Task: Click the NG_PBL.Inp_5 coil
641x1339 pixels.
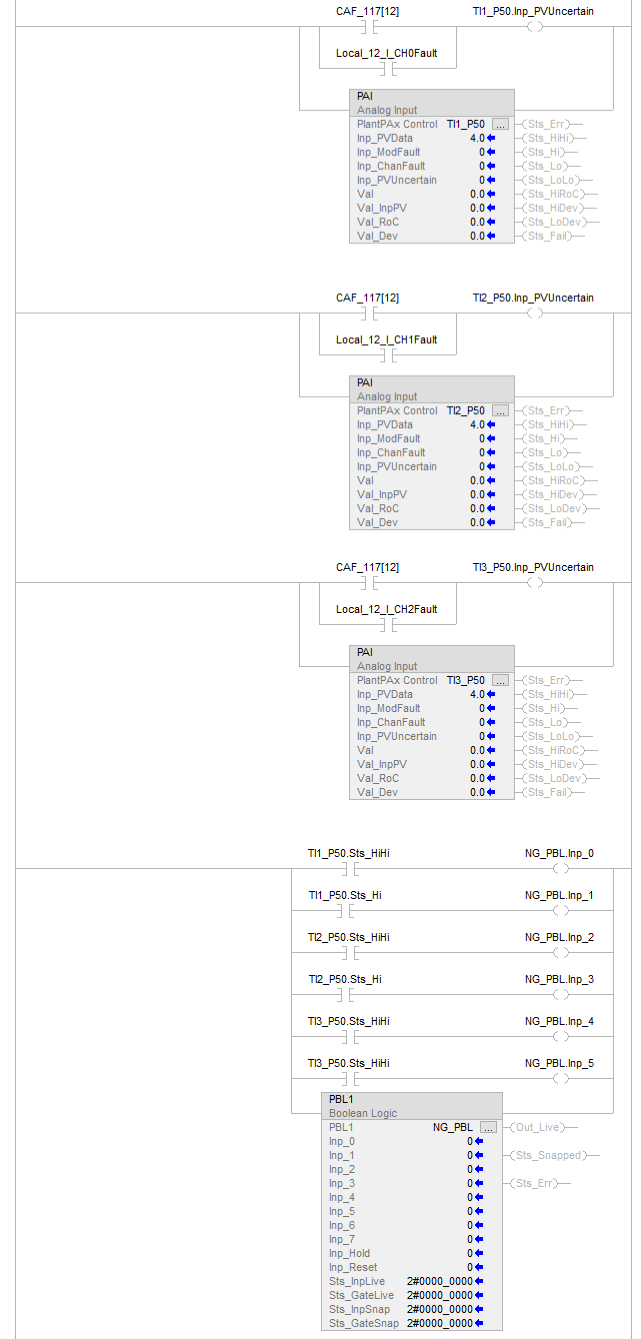Action: 560,1079
